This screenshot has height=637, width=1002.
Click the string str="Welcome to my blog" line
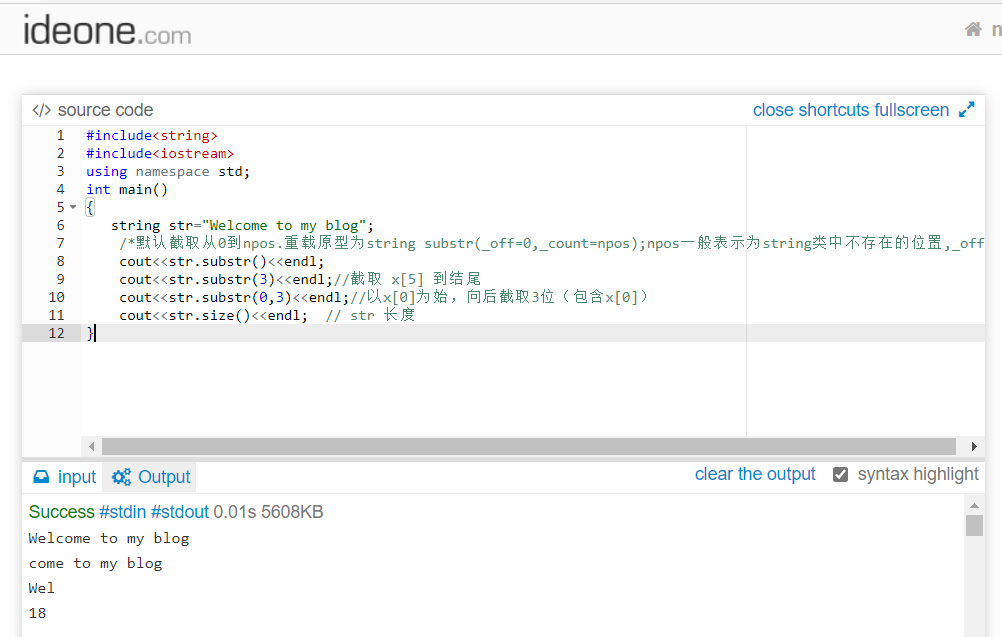click(242, 226)
